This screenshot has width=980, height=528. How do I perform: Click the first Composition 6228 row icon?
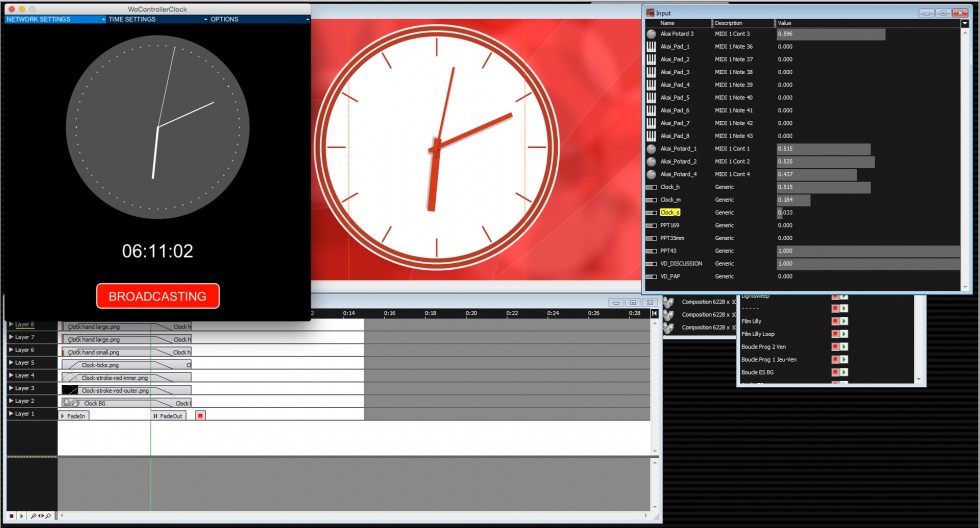(669, 302)
